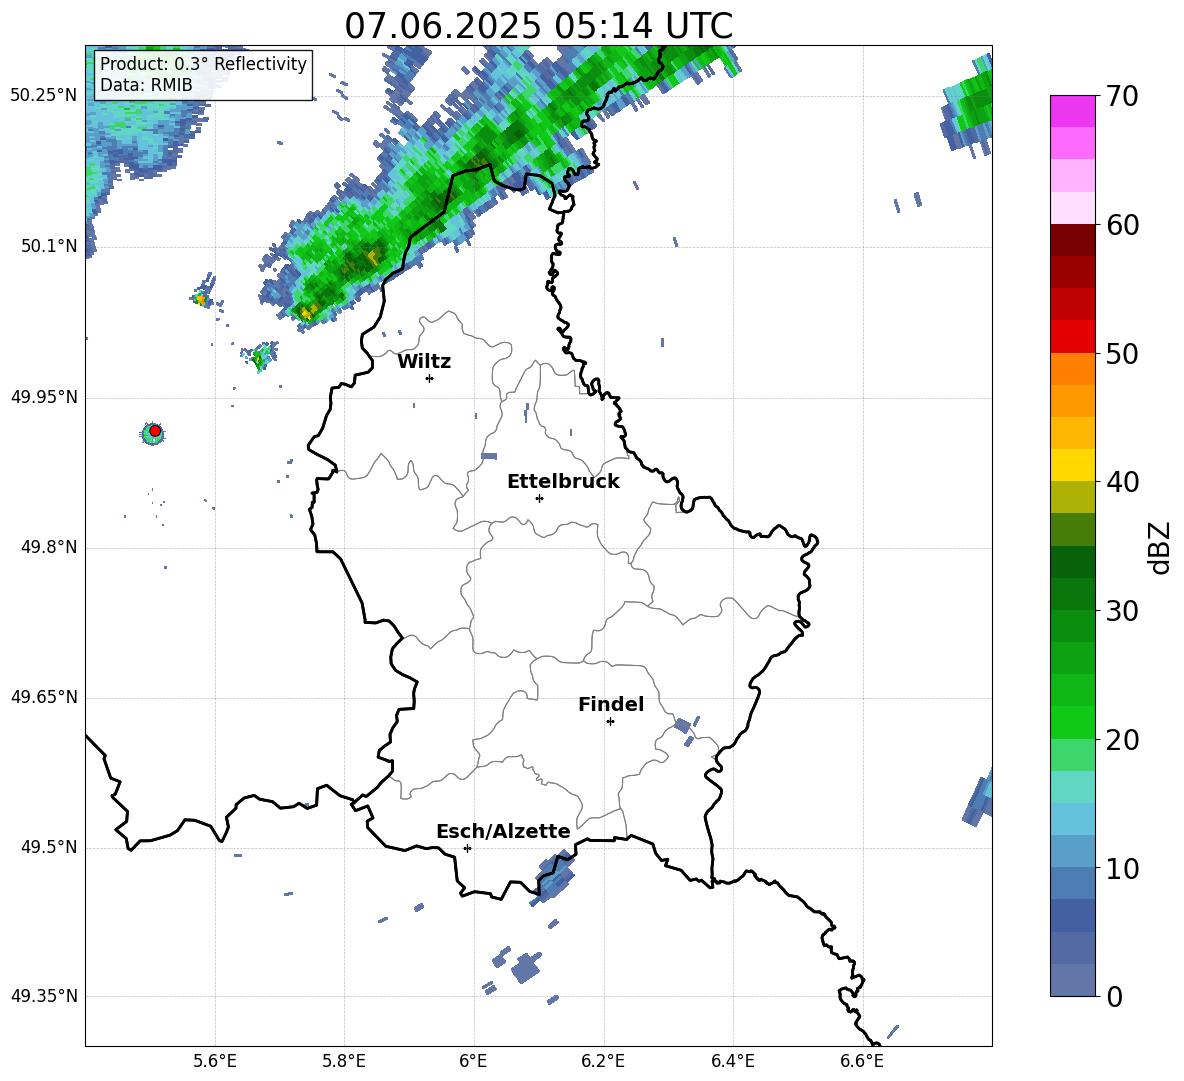Click the 'Data: RMIB' label
This screenshot has height=1081, width=1184.
click(146, 85)
